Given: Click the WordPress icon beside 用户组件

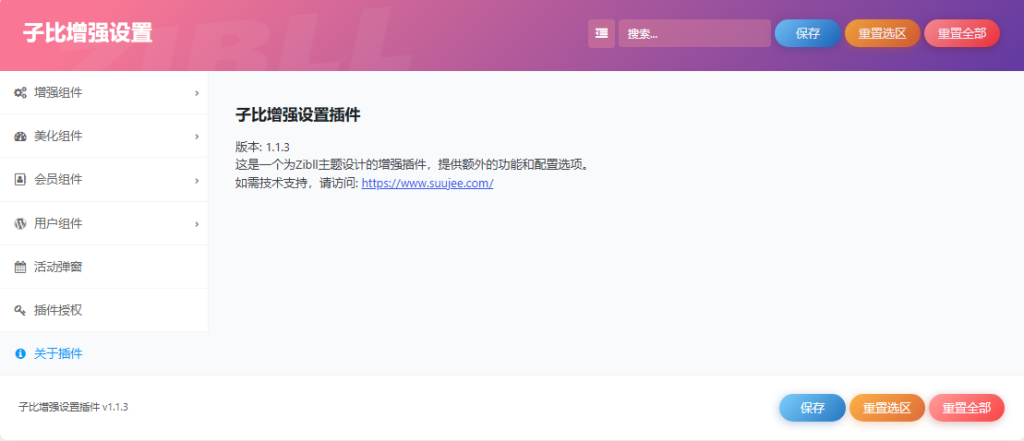Looking at the screenshot, I should pos(20,223).
